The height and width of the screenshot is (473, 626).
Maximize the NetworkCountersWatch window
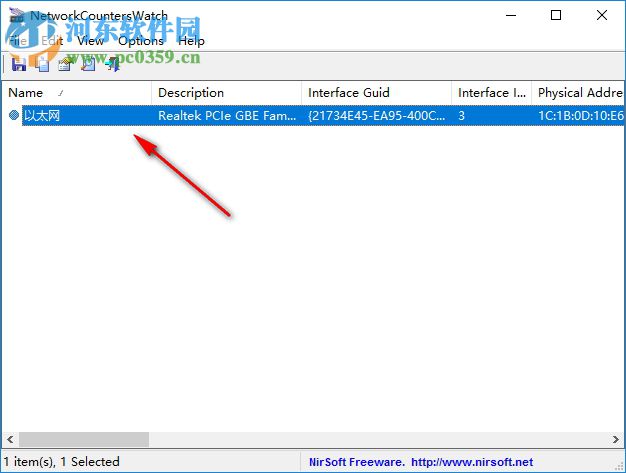(x=556, y=15)
